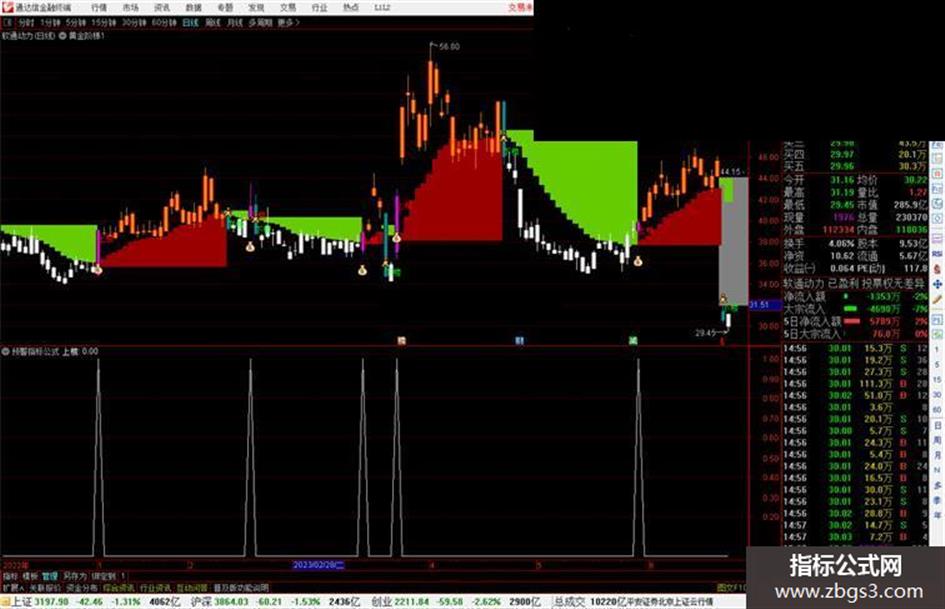Click the circle icon beside 预警指标公式
Viewport: 945px width, 609px height.
pyautogui.click(x=6, y=351)
